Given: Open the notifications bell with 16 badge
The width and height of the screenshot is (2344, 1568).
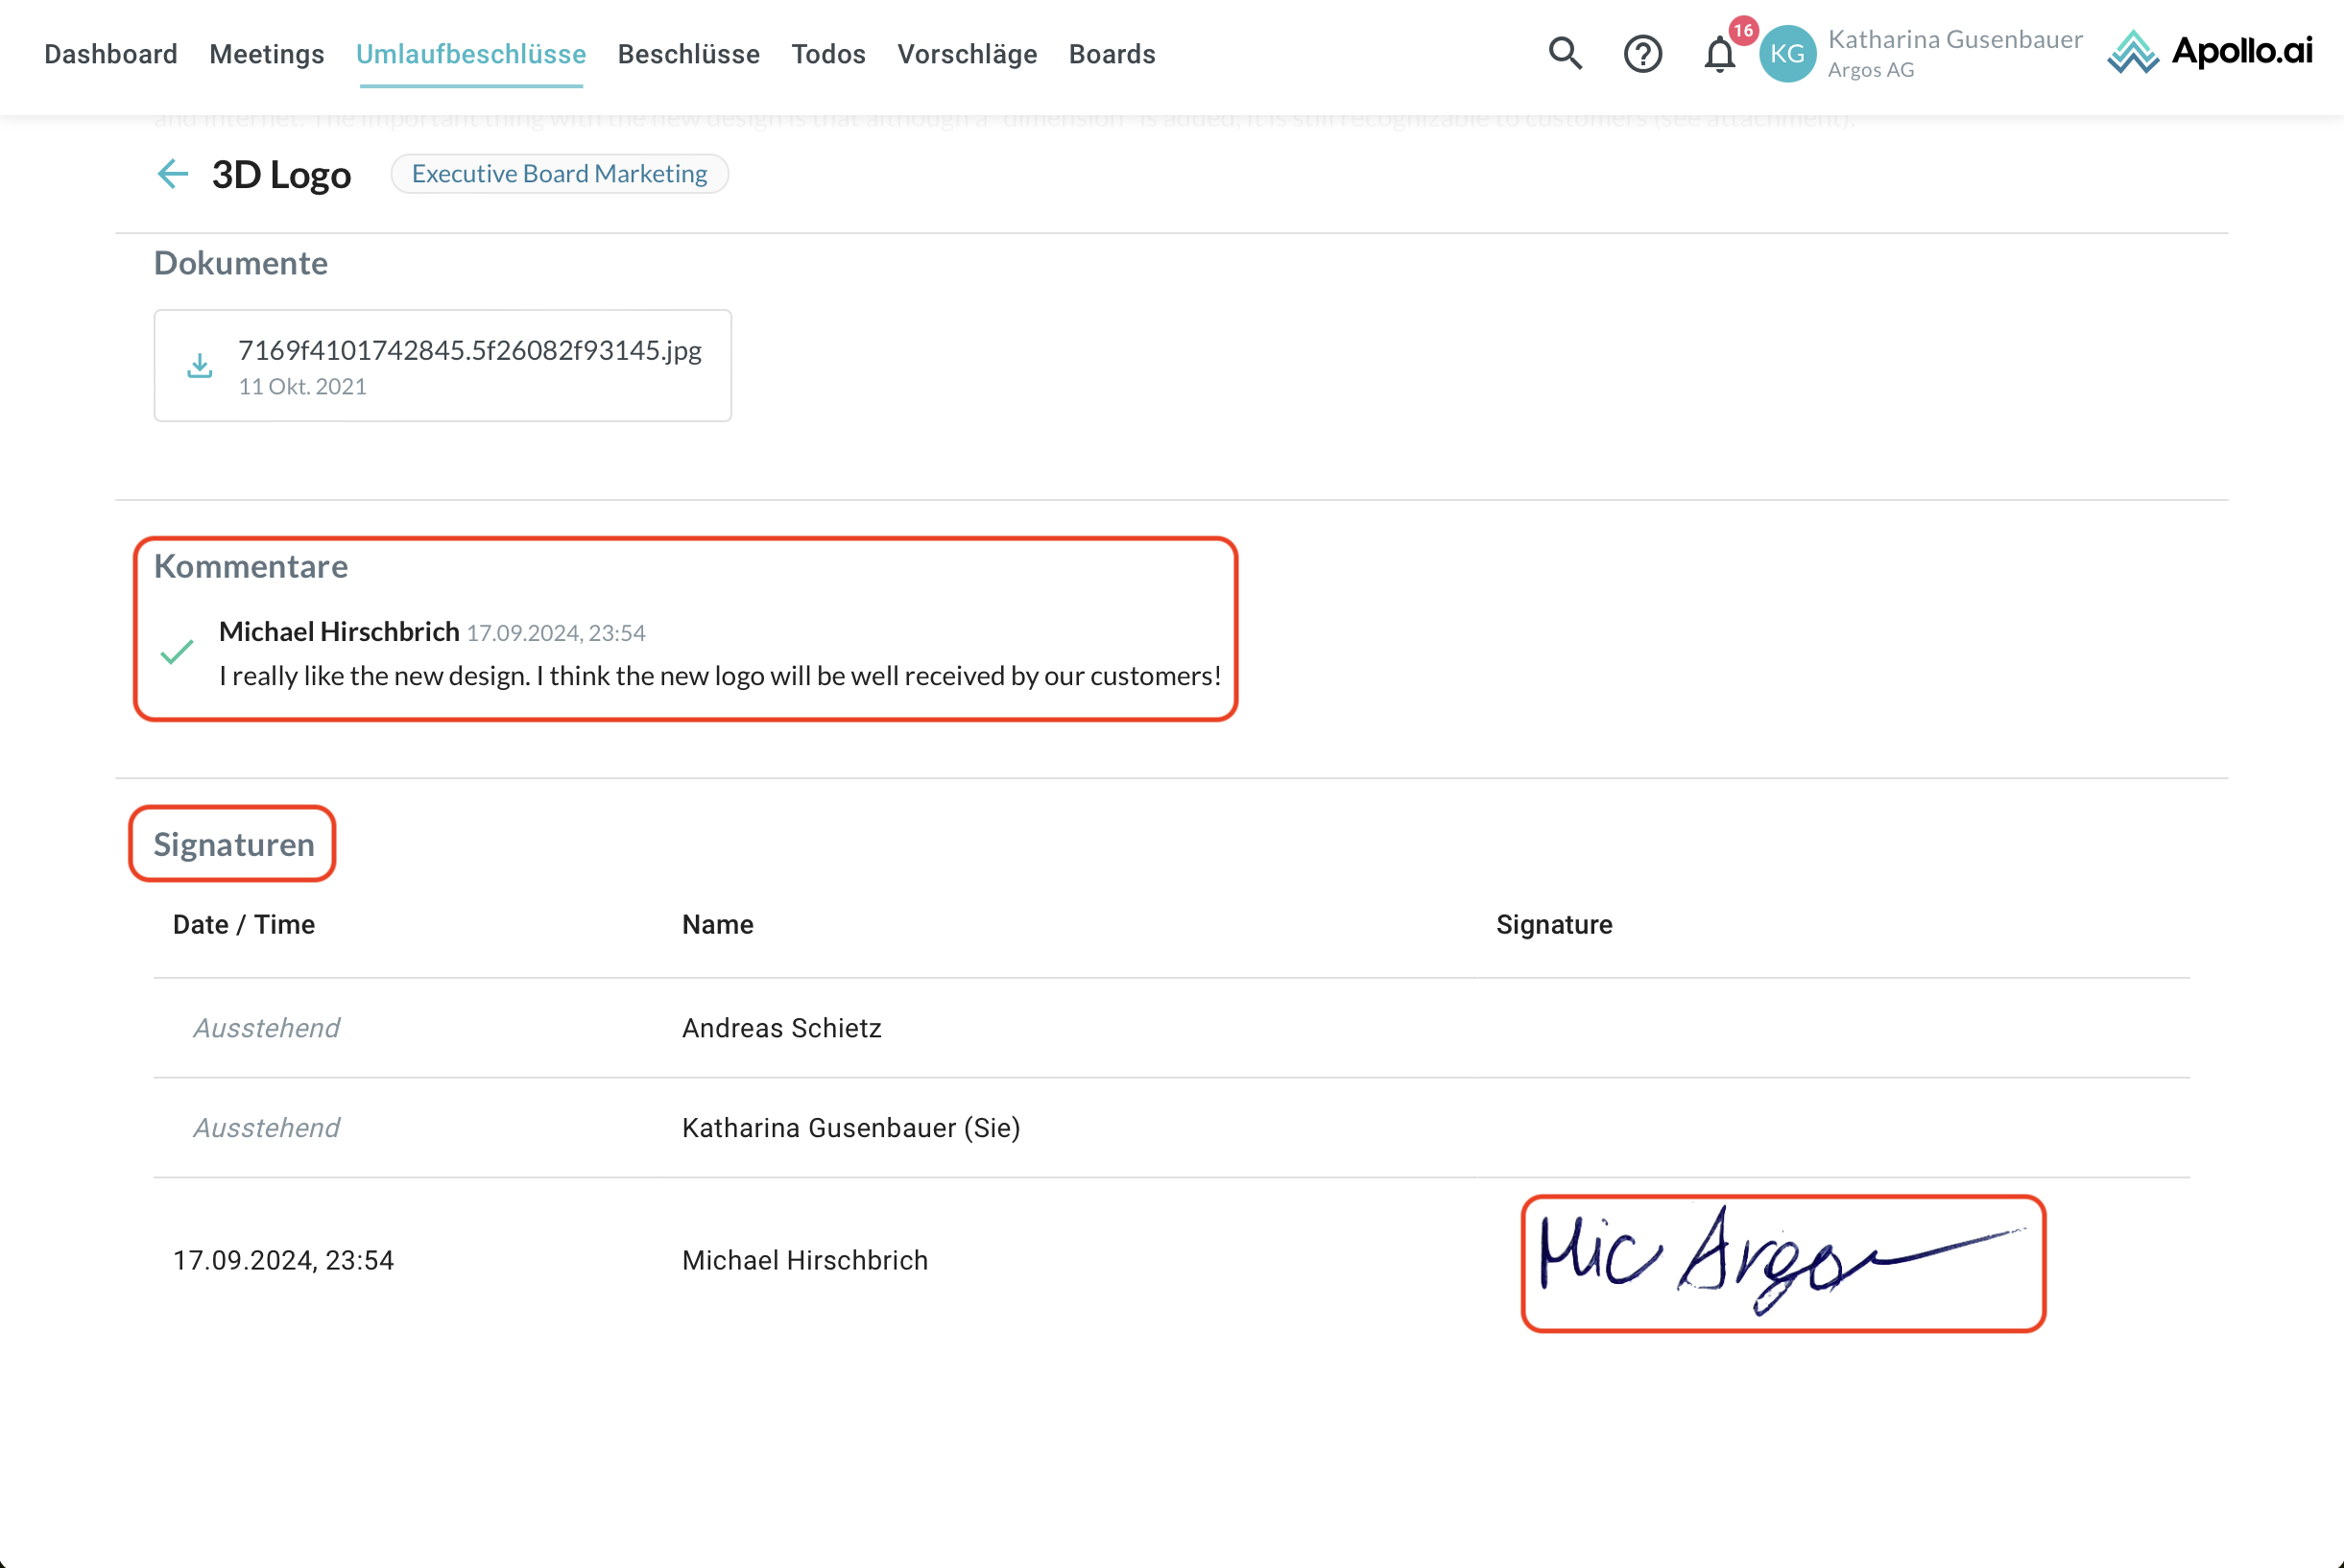Looking at the screenshot, I should coord(1720,54).
